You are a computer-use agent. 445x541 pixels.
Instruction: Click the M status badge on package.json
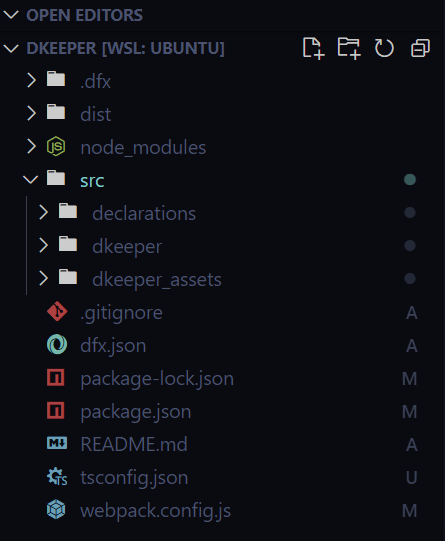point(410,412)
